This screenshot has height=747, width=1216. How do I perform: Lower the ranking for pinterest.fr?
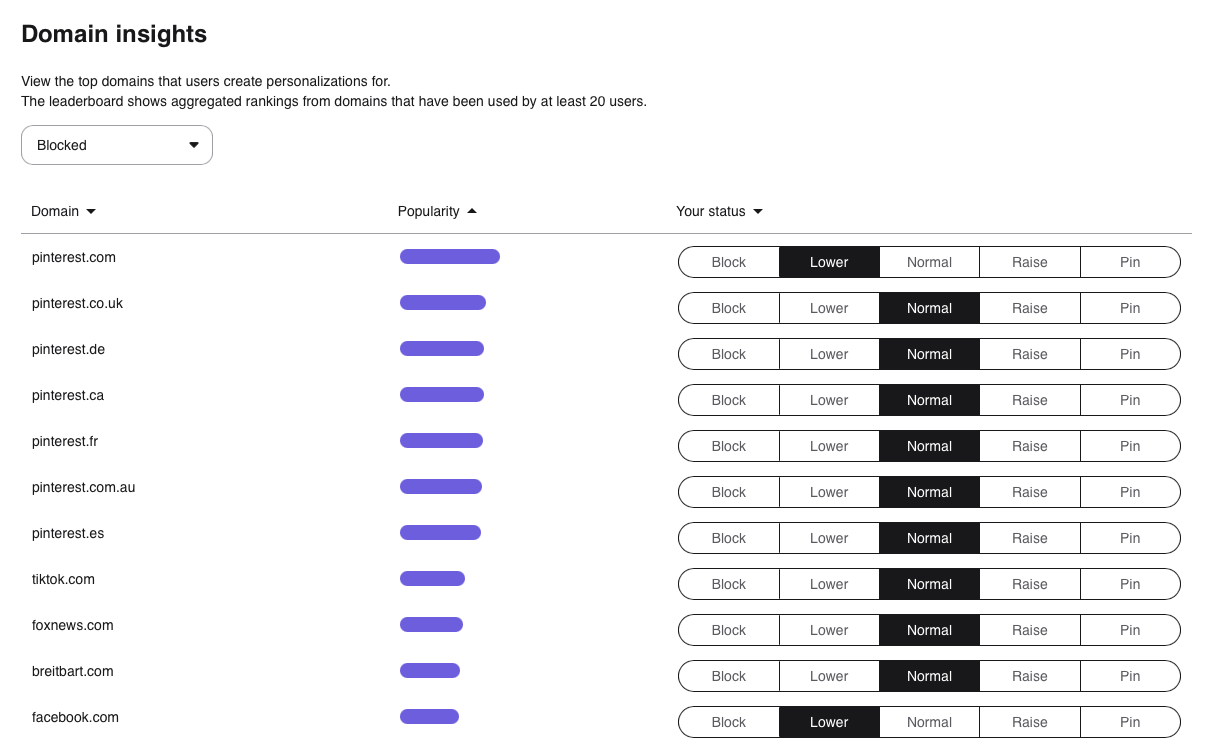(828, 445)
